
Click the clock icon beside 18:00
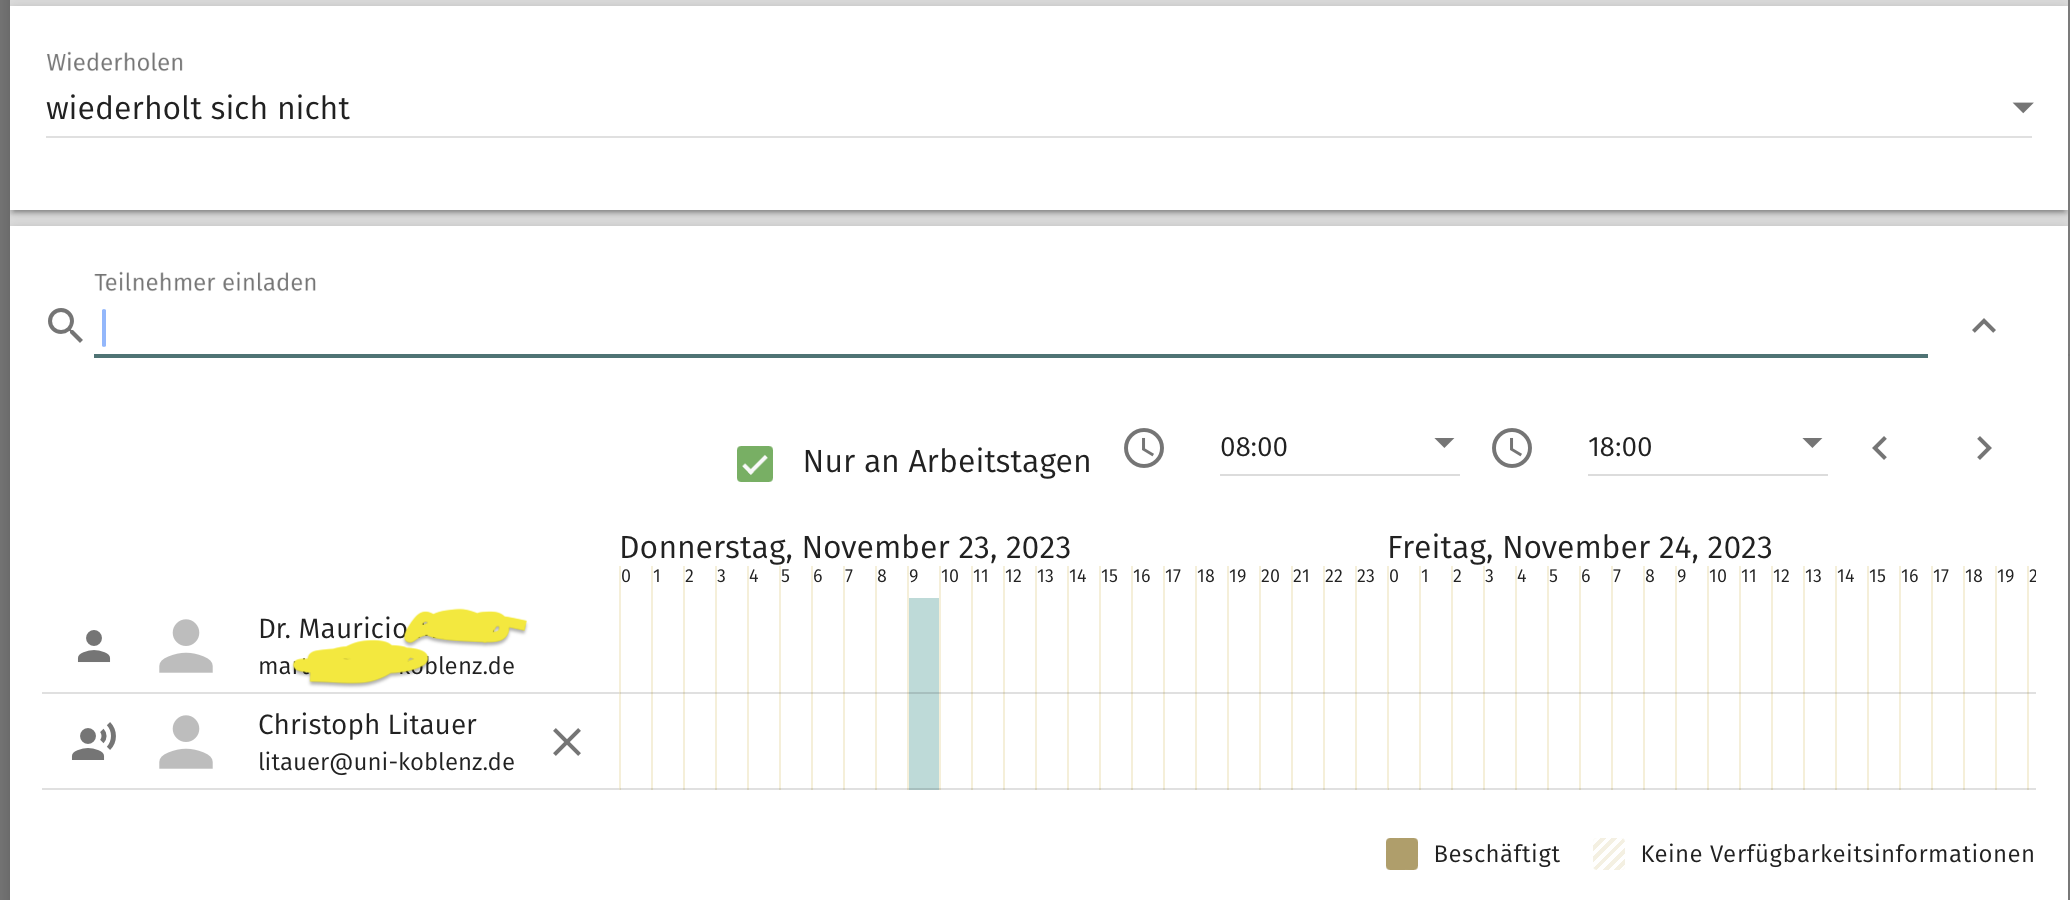point(1512,448)
